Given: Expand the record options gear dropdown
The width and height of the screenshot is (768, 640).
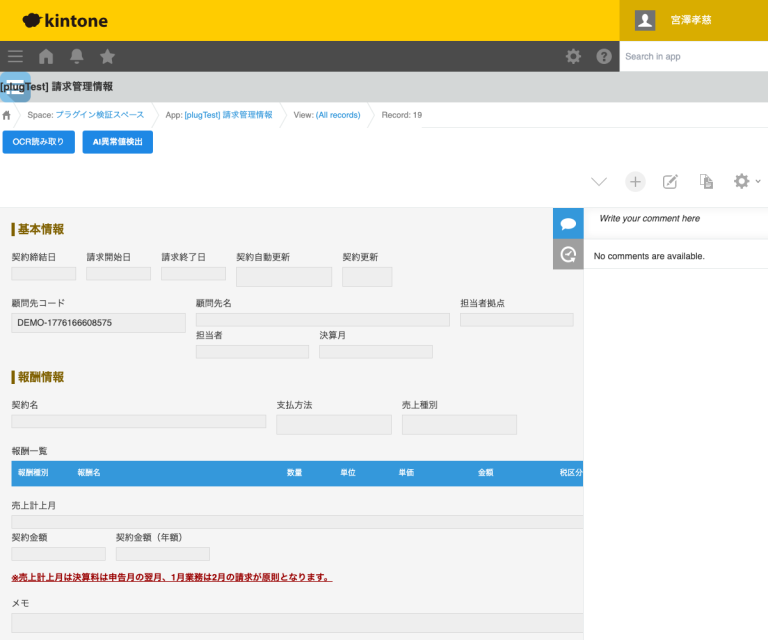Looking at the screenshot, I should pos(746,181).
